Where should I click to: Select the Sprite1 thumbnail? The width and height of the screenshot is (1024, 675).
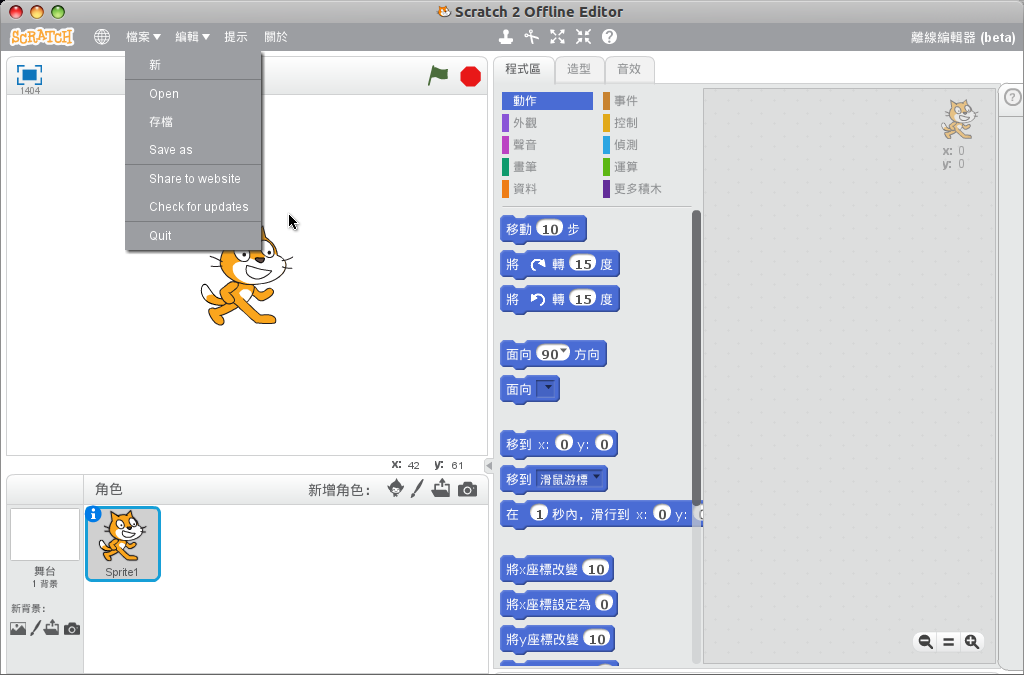pyautogui.click(x=123, y=544)
